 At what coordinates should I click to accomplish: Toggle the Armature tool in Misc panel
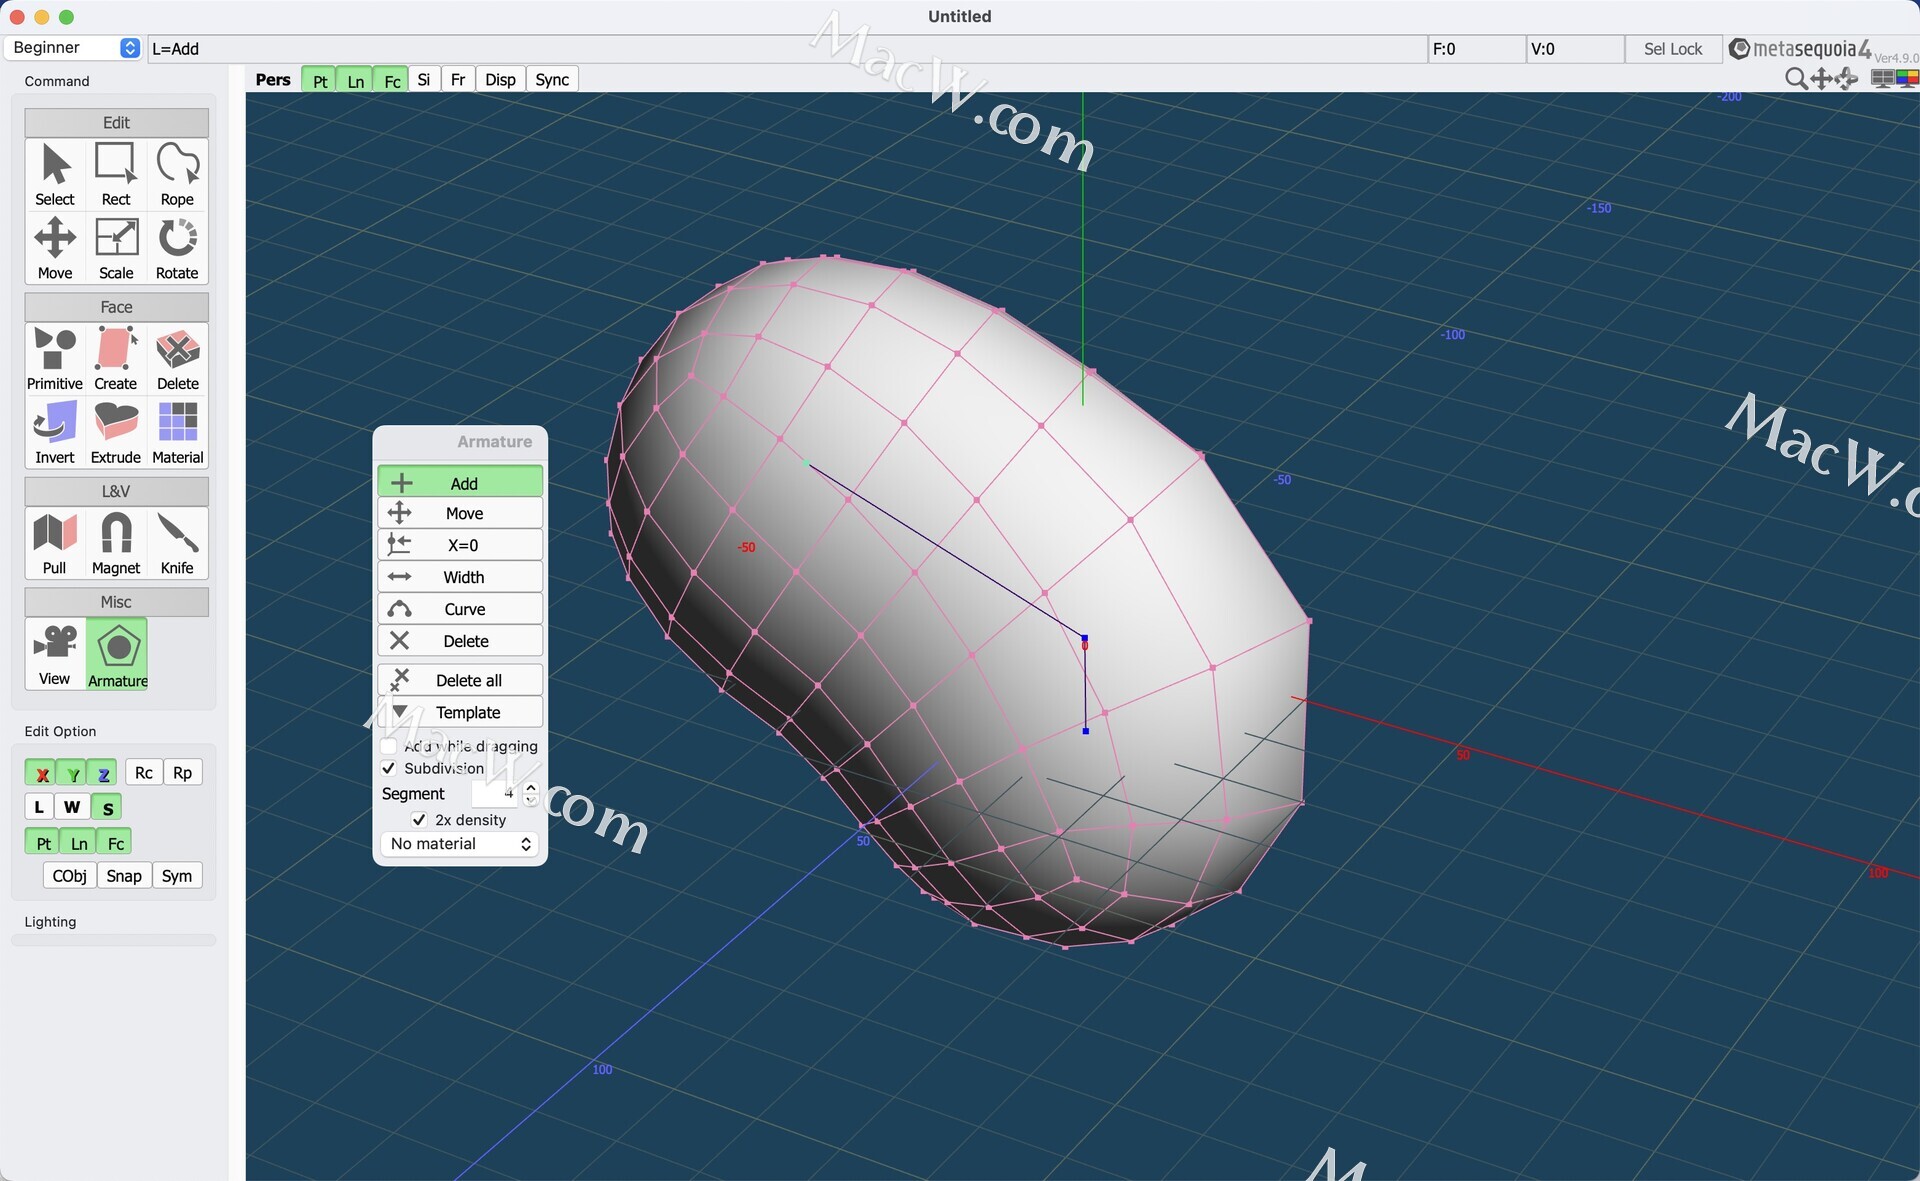117,654
